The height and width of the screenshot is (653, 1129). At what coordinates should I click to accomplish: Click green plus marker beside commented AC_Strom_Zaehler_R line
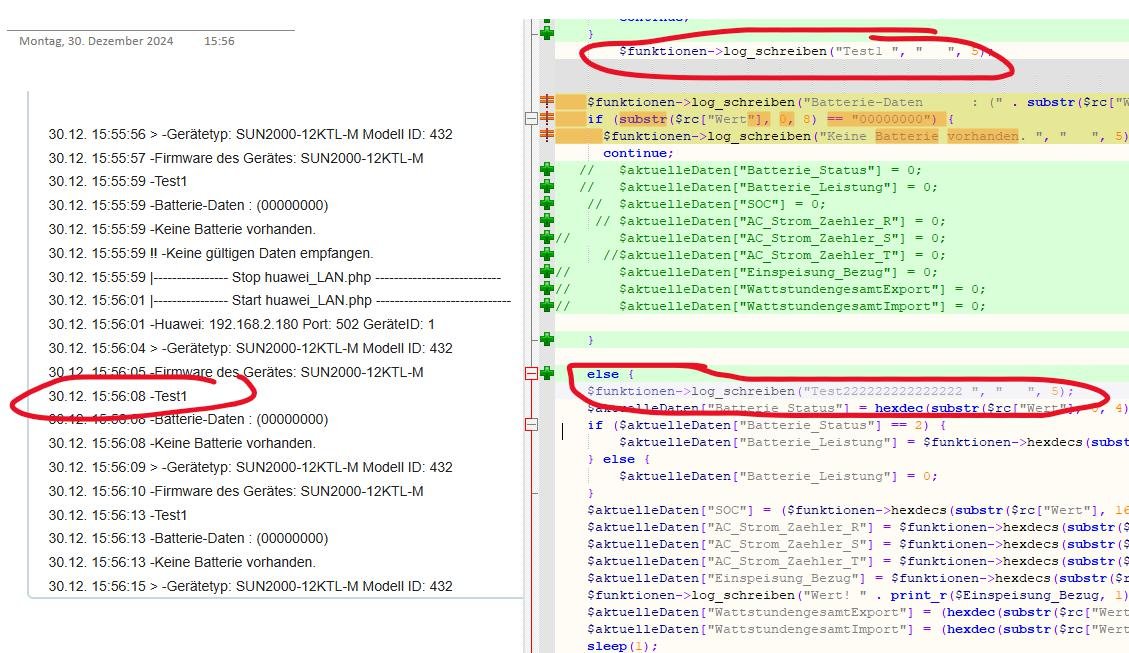coord(547,221)
